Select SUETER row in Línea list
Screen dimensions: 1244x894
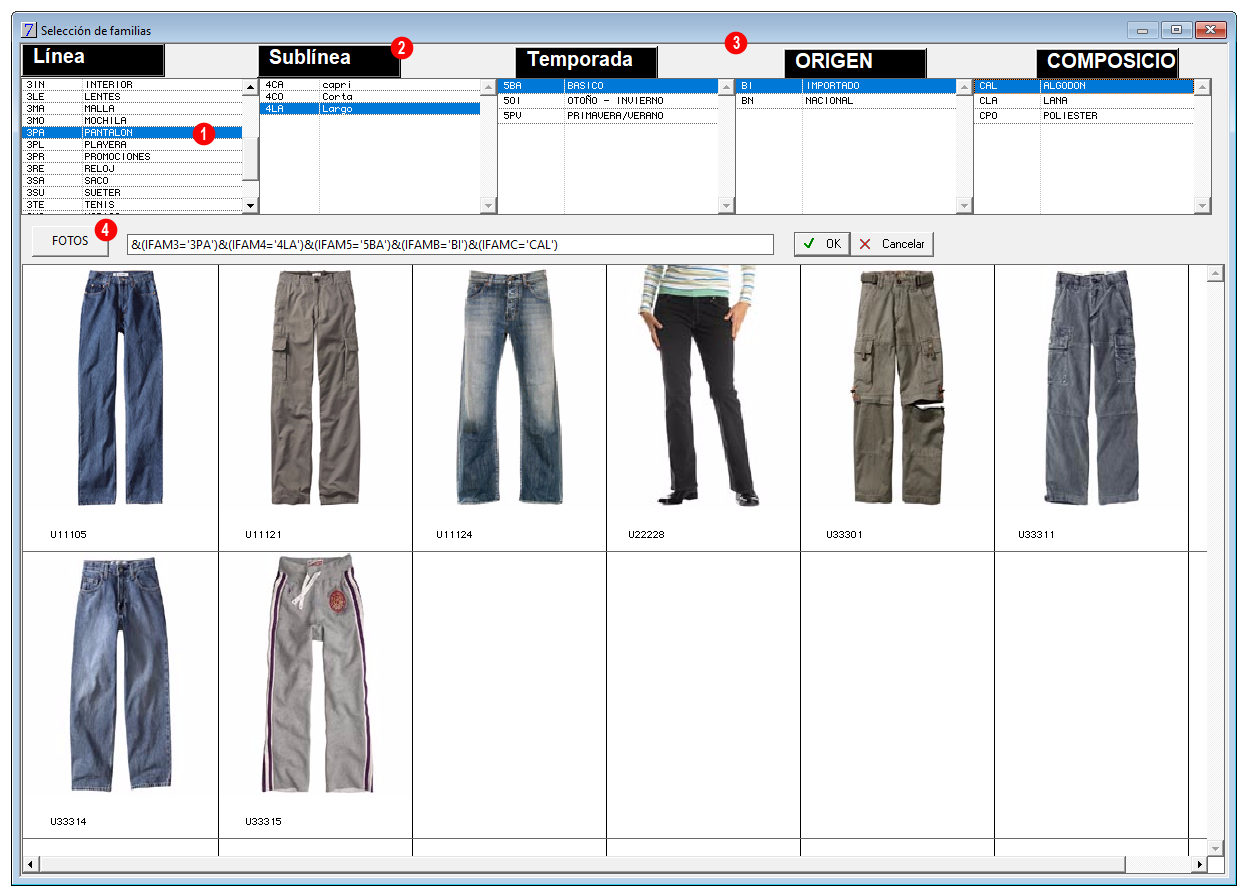coord(132,193)
